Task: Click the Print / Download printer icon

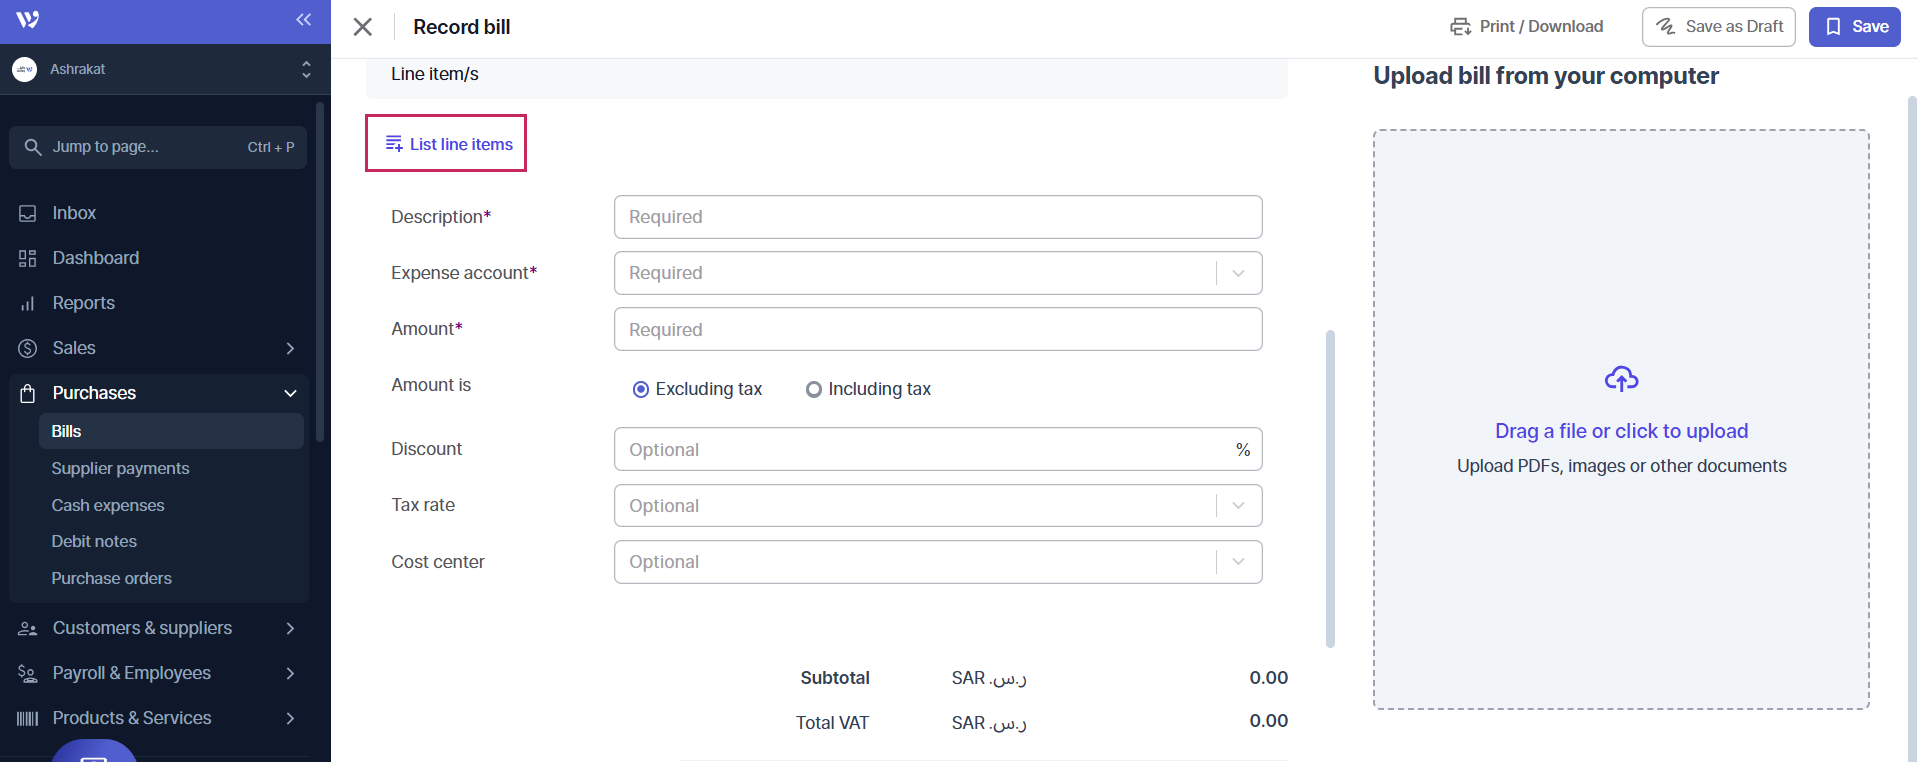Action: point(1460,27)
